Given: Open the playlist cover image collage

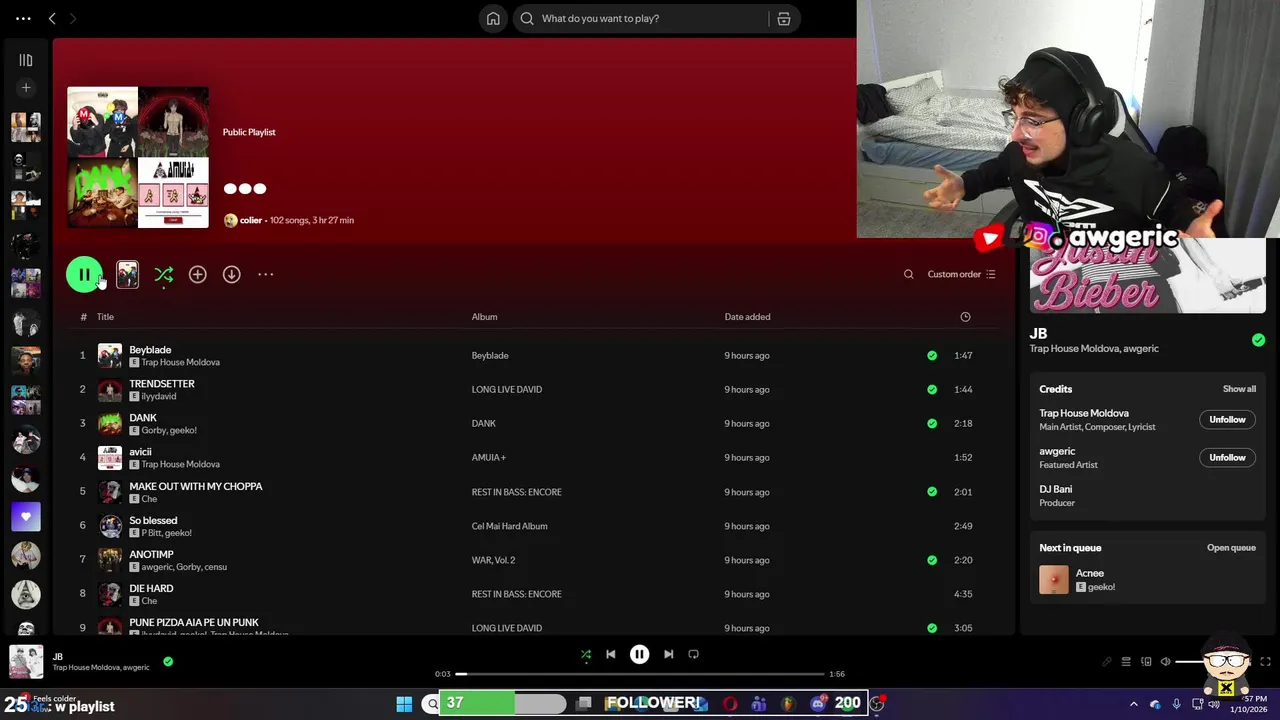Looking at the screenshot, I should click(x=138, y=157).
